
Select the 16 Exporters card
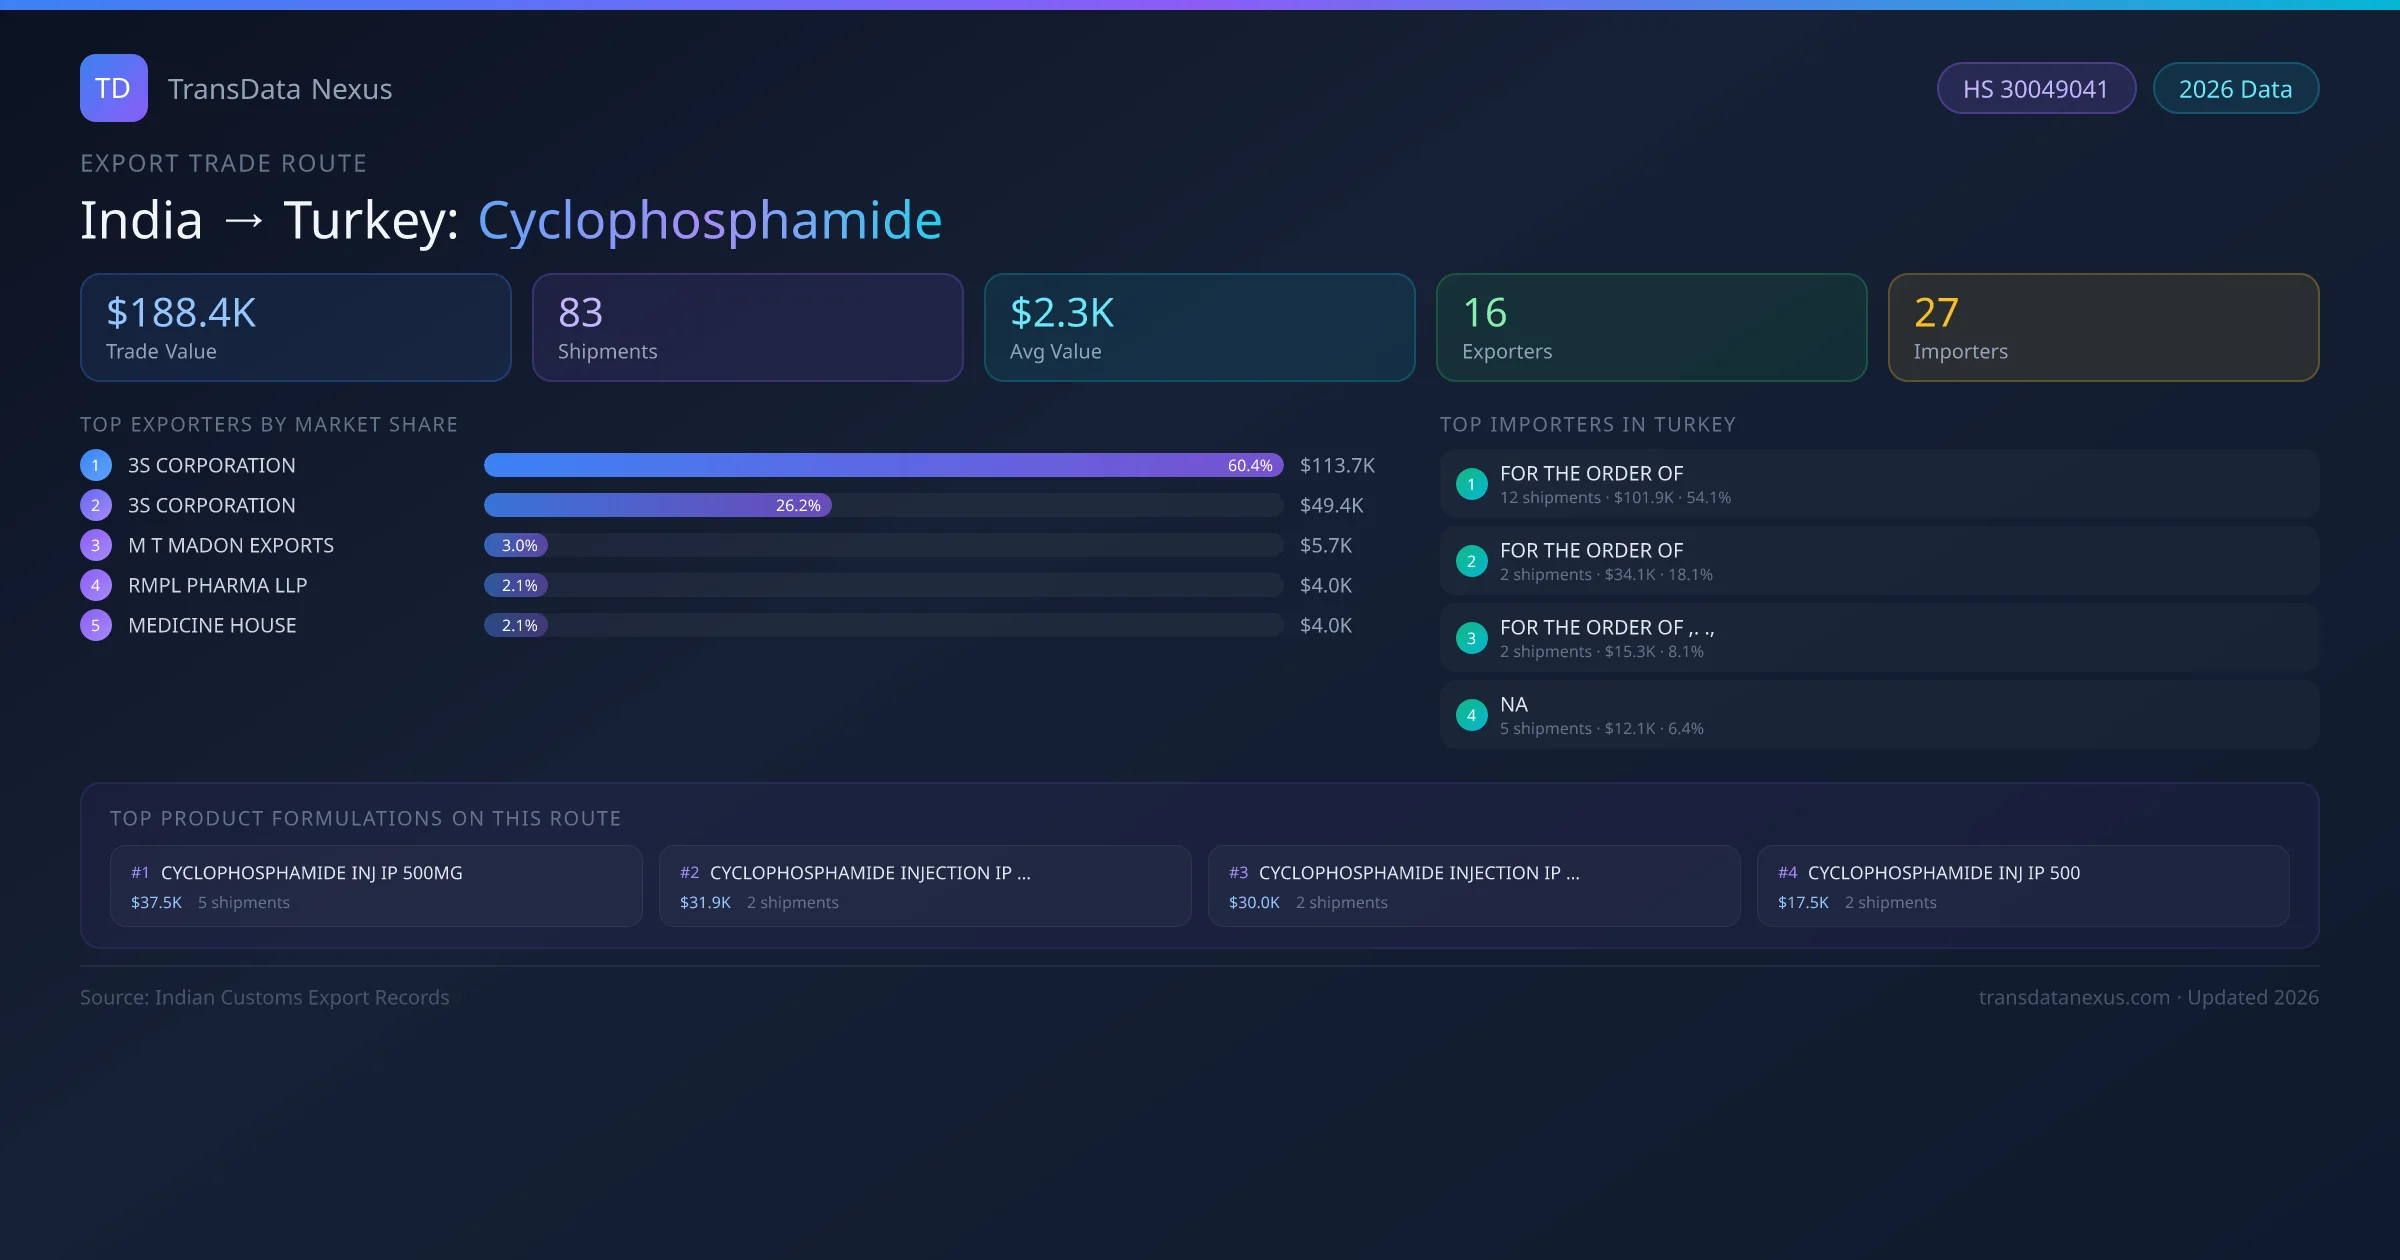click(1651, 327)
